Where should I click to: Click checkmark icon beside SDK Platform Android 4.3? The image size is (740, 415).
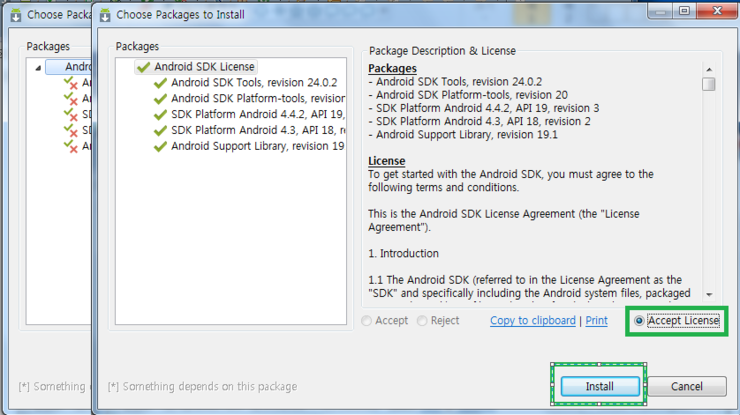point(160,130)
